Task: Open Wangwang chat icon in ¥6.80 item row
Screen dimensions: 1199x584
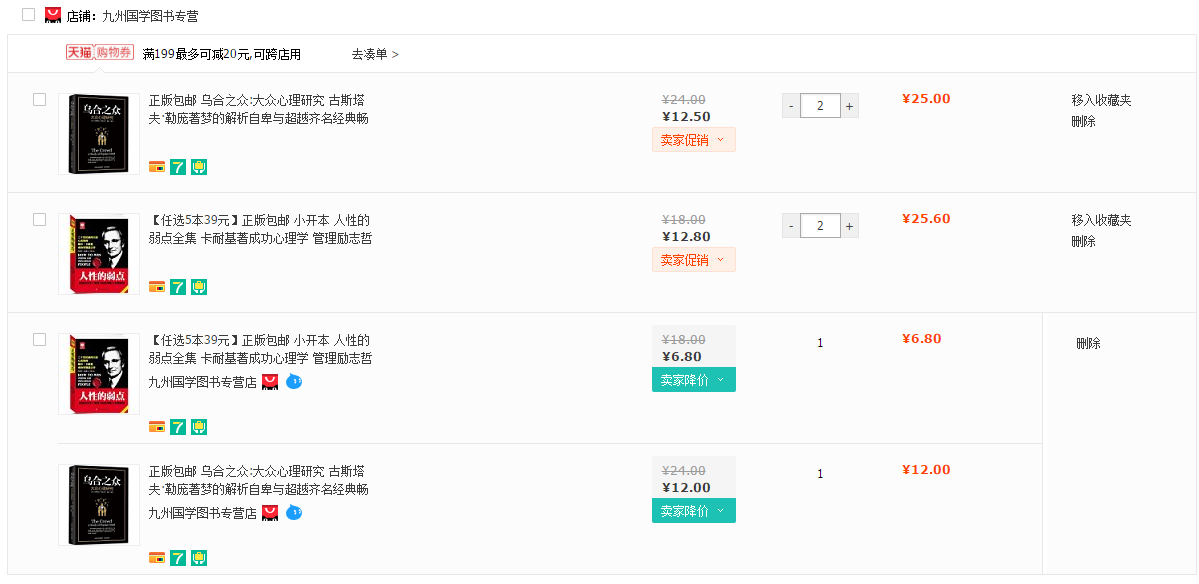Action: [294, 381]
